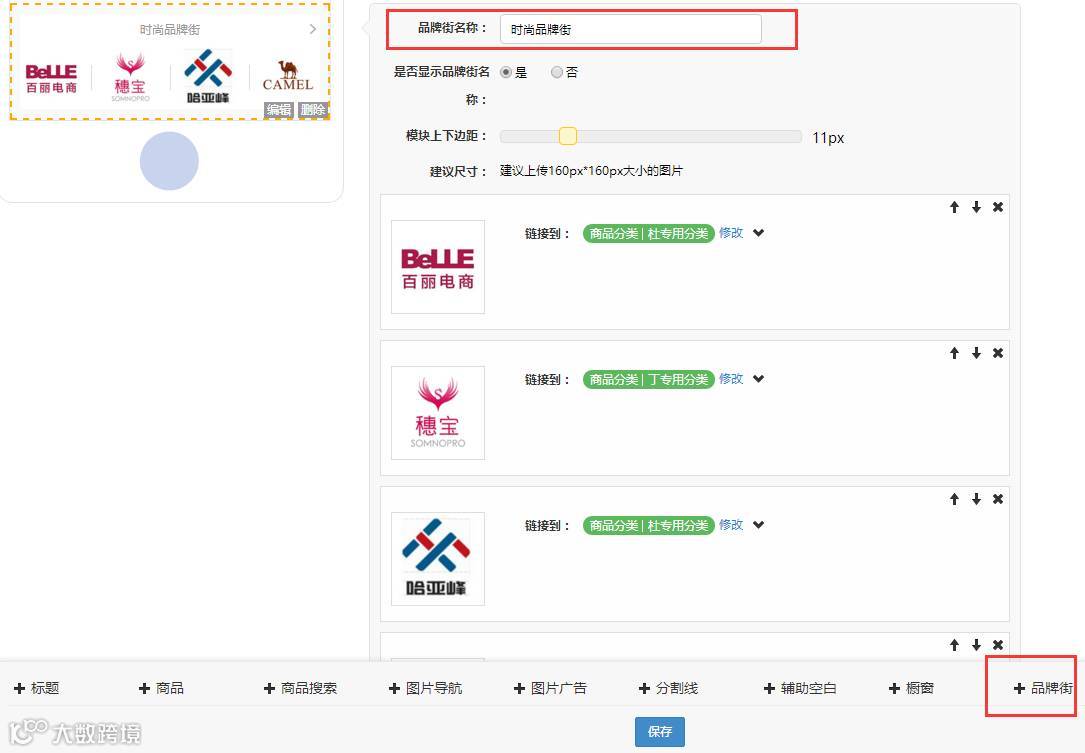Click the 保存 button

point(659,732)
